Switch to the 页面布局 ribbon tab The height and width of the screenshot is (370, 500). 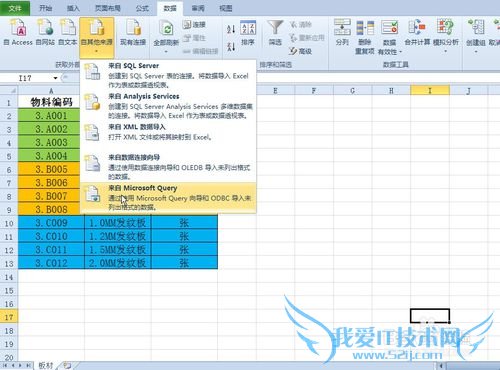click(x=108, y=8)
